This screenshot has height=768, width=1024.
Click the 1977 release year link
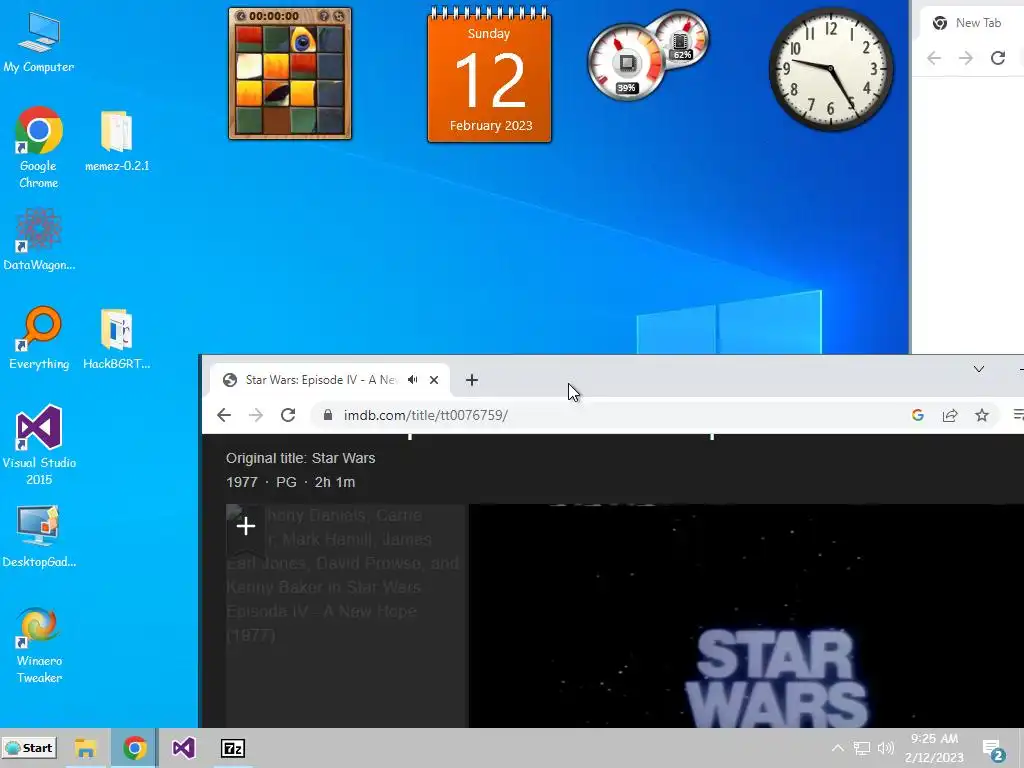tap(242, 482)
